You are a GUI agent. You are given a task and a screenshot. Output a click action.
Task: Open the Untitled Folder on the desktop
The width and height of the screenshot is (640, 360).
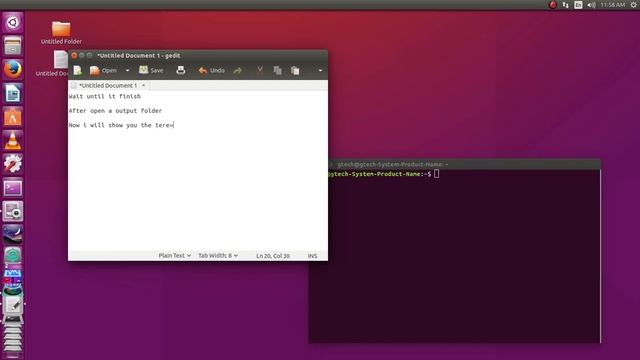coord(61,33)
